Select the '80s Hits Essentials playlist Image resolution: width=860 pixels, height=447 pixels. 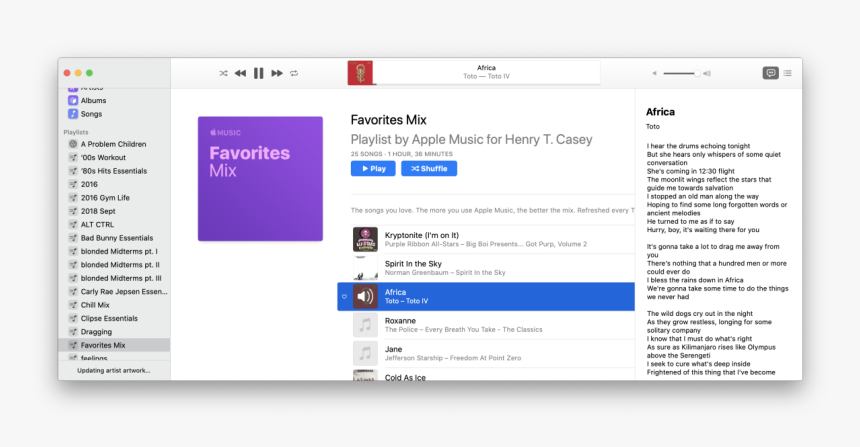click(115, 171)
